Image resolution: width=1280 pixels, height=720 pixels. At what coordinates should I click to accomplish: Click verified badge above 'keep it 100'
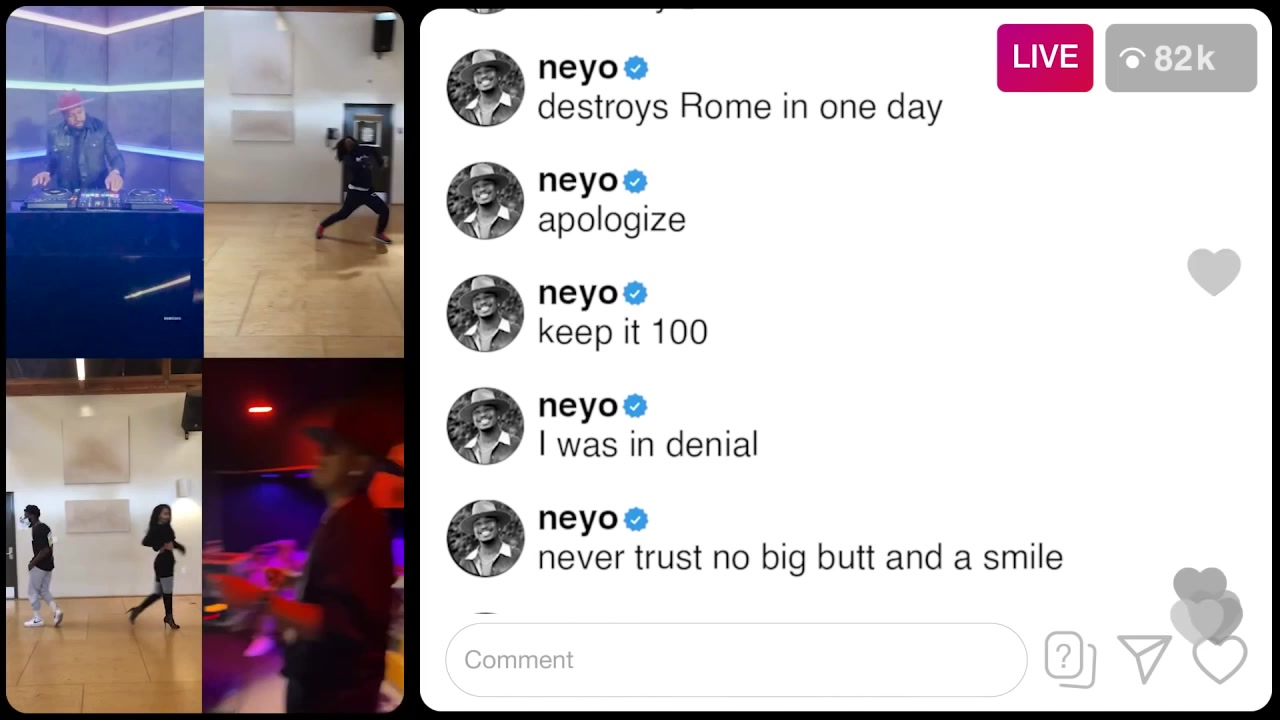pyautogui.click(x=636, y=294)
